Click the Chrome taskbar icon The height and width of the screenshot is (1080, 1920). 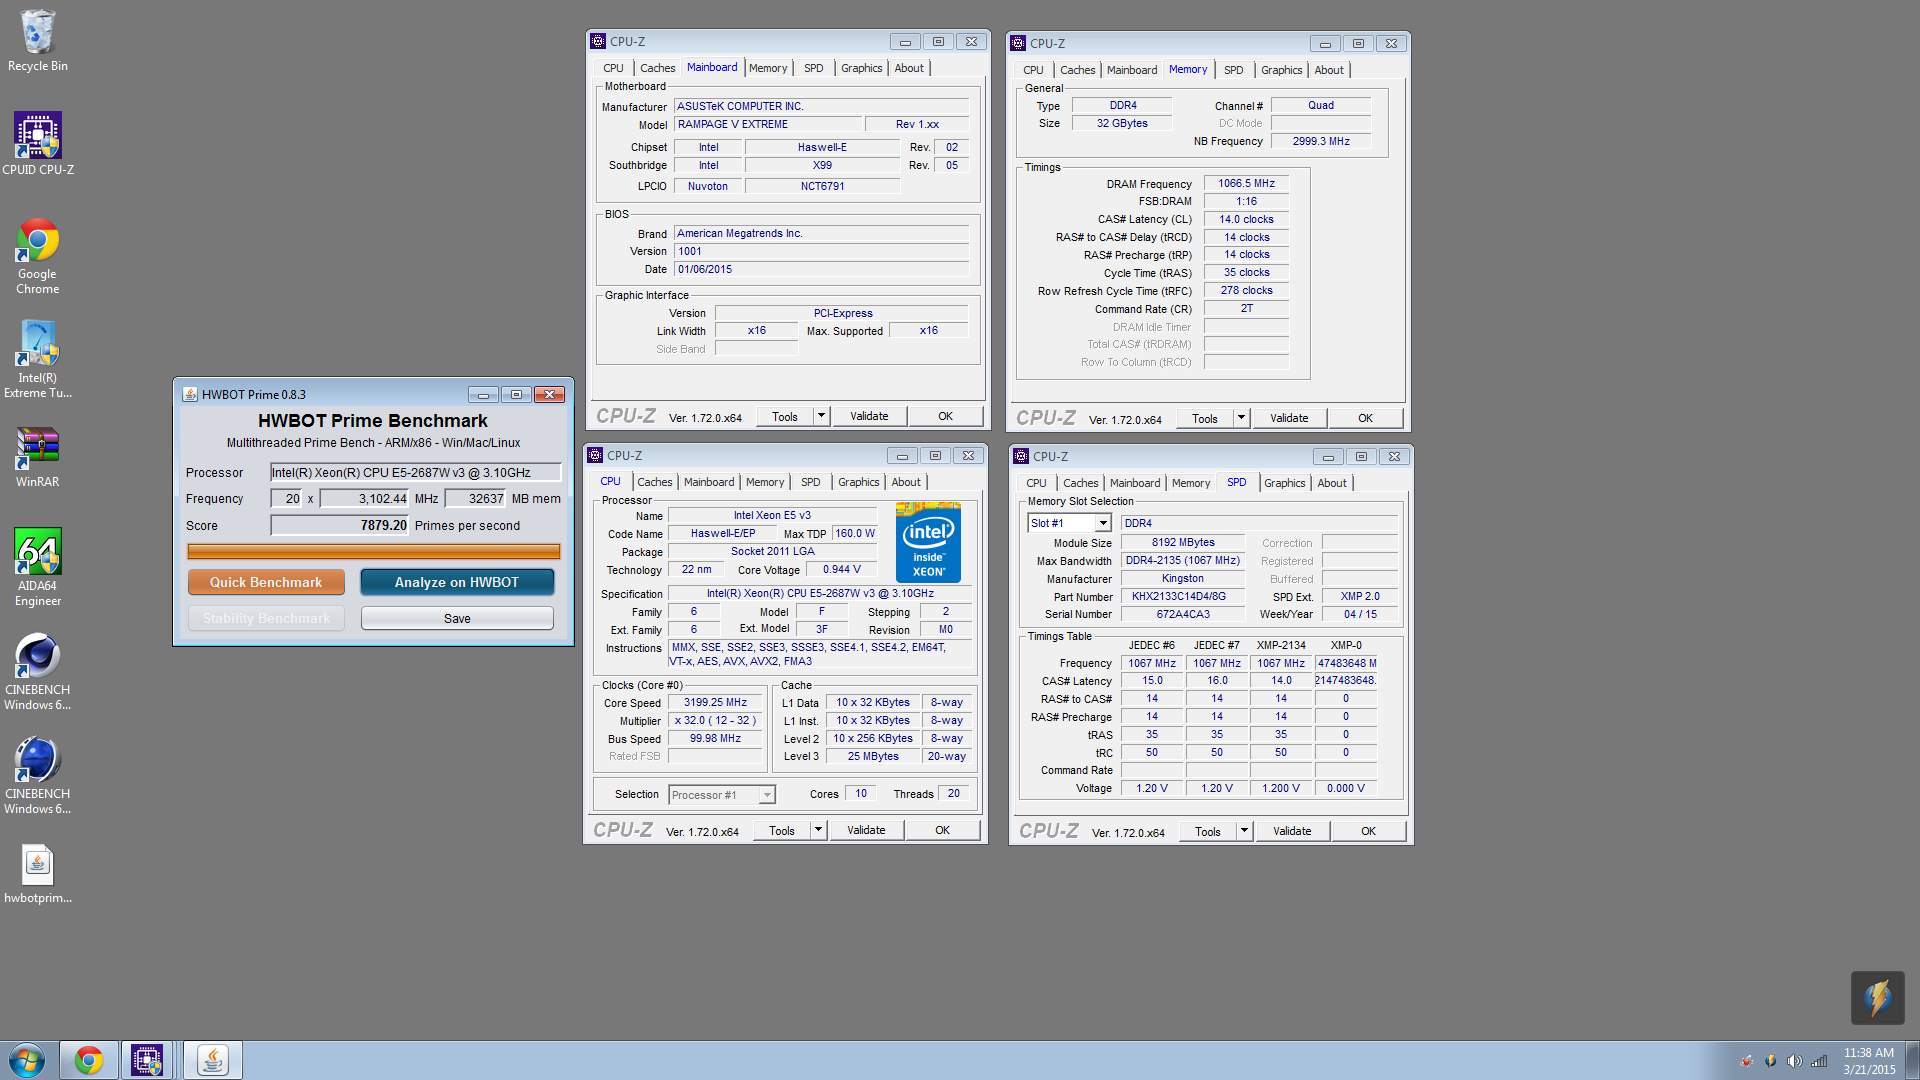tap(89, 1060)
